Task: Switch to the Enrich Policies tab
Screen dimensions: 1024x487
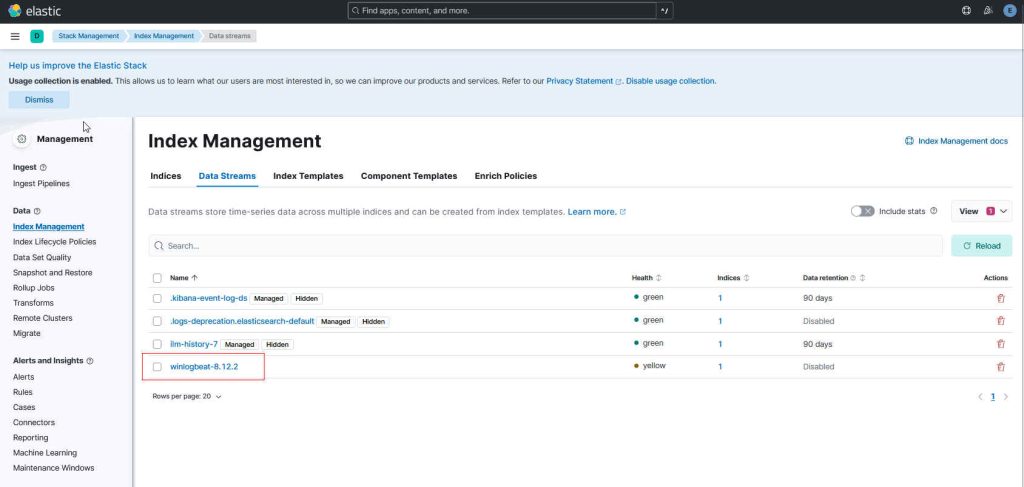Action: (506, 176)
